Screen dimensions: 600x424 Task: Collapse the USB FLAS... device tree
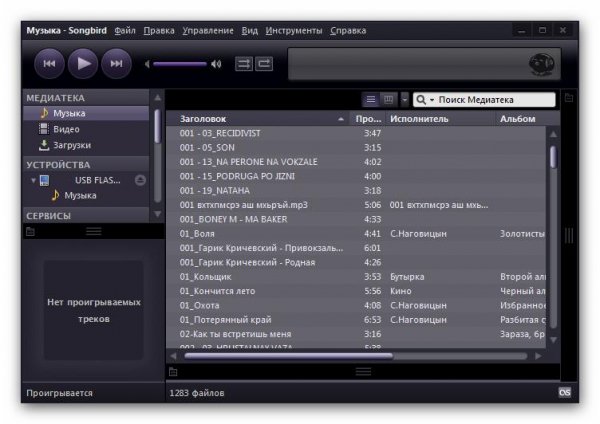tap(33, 180)
